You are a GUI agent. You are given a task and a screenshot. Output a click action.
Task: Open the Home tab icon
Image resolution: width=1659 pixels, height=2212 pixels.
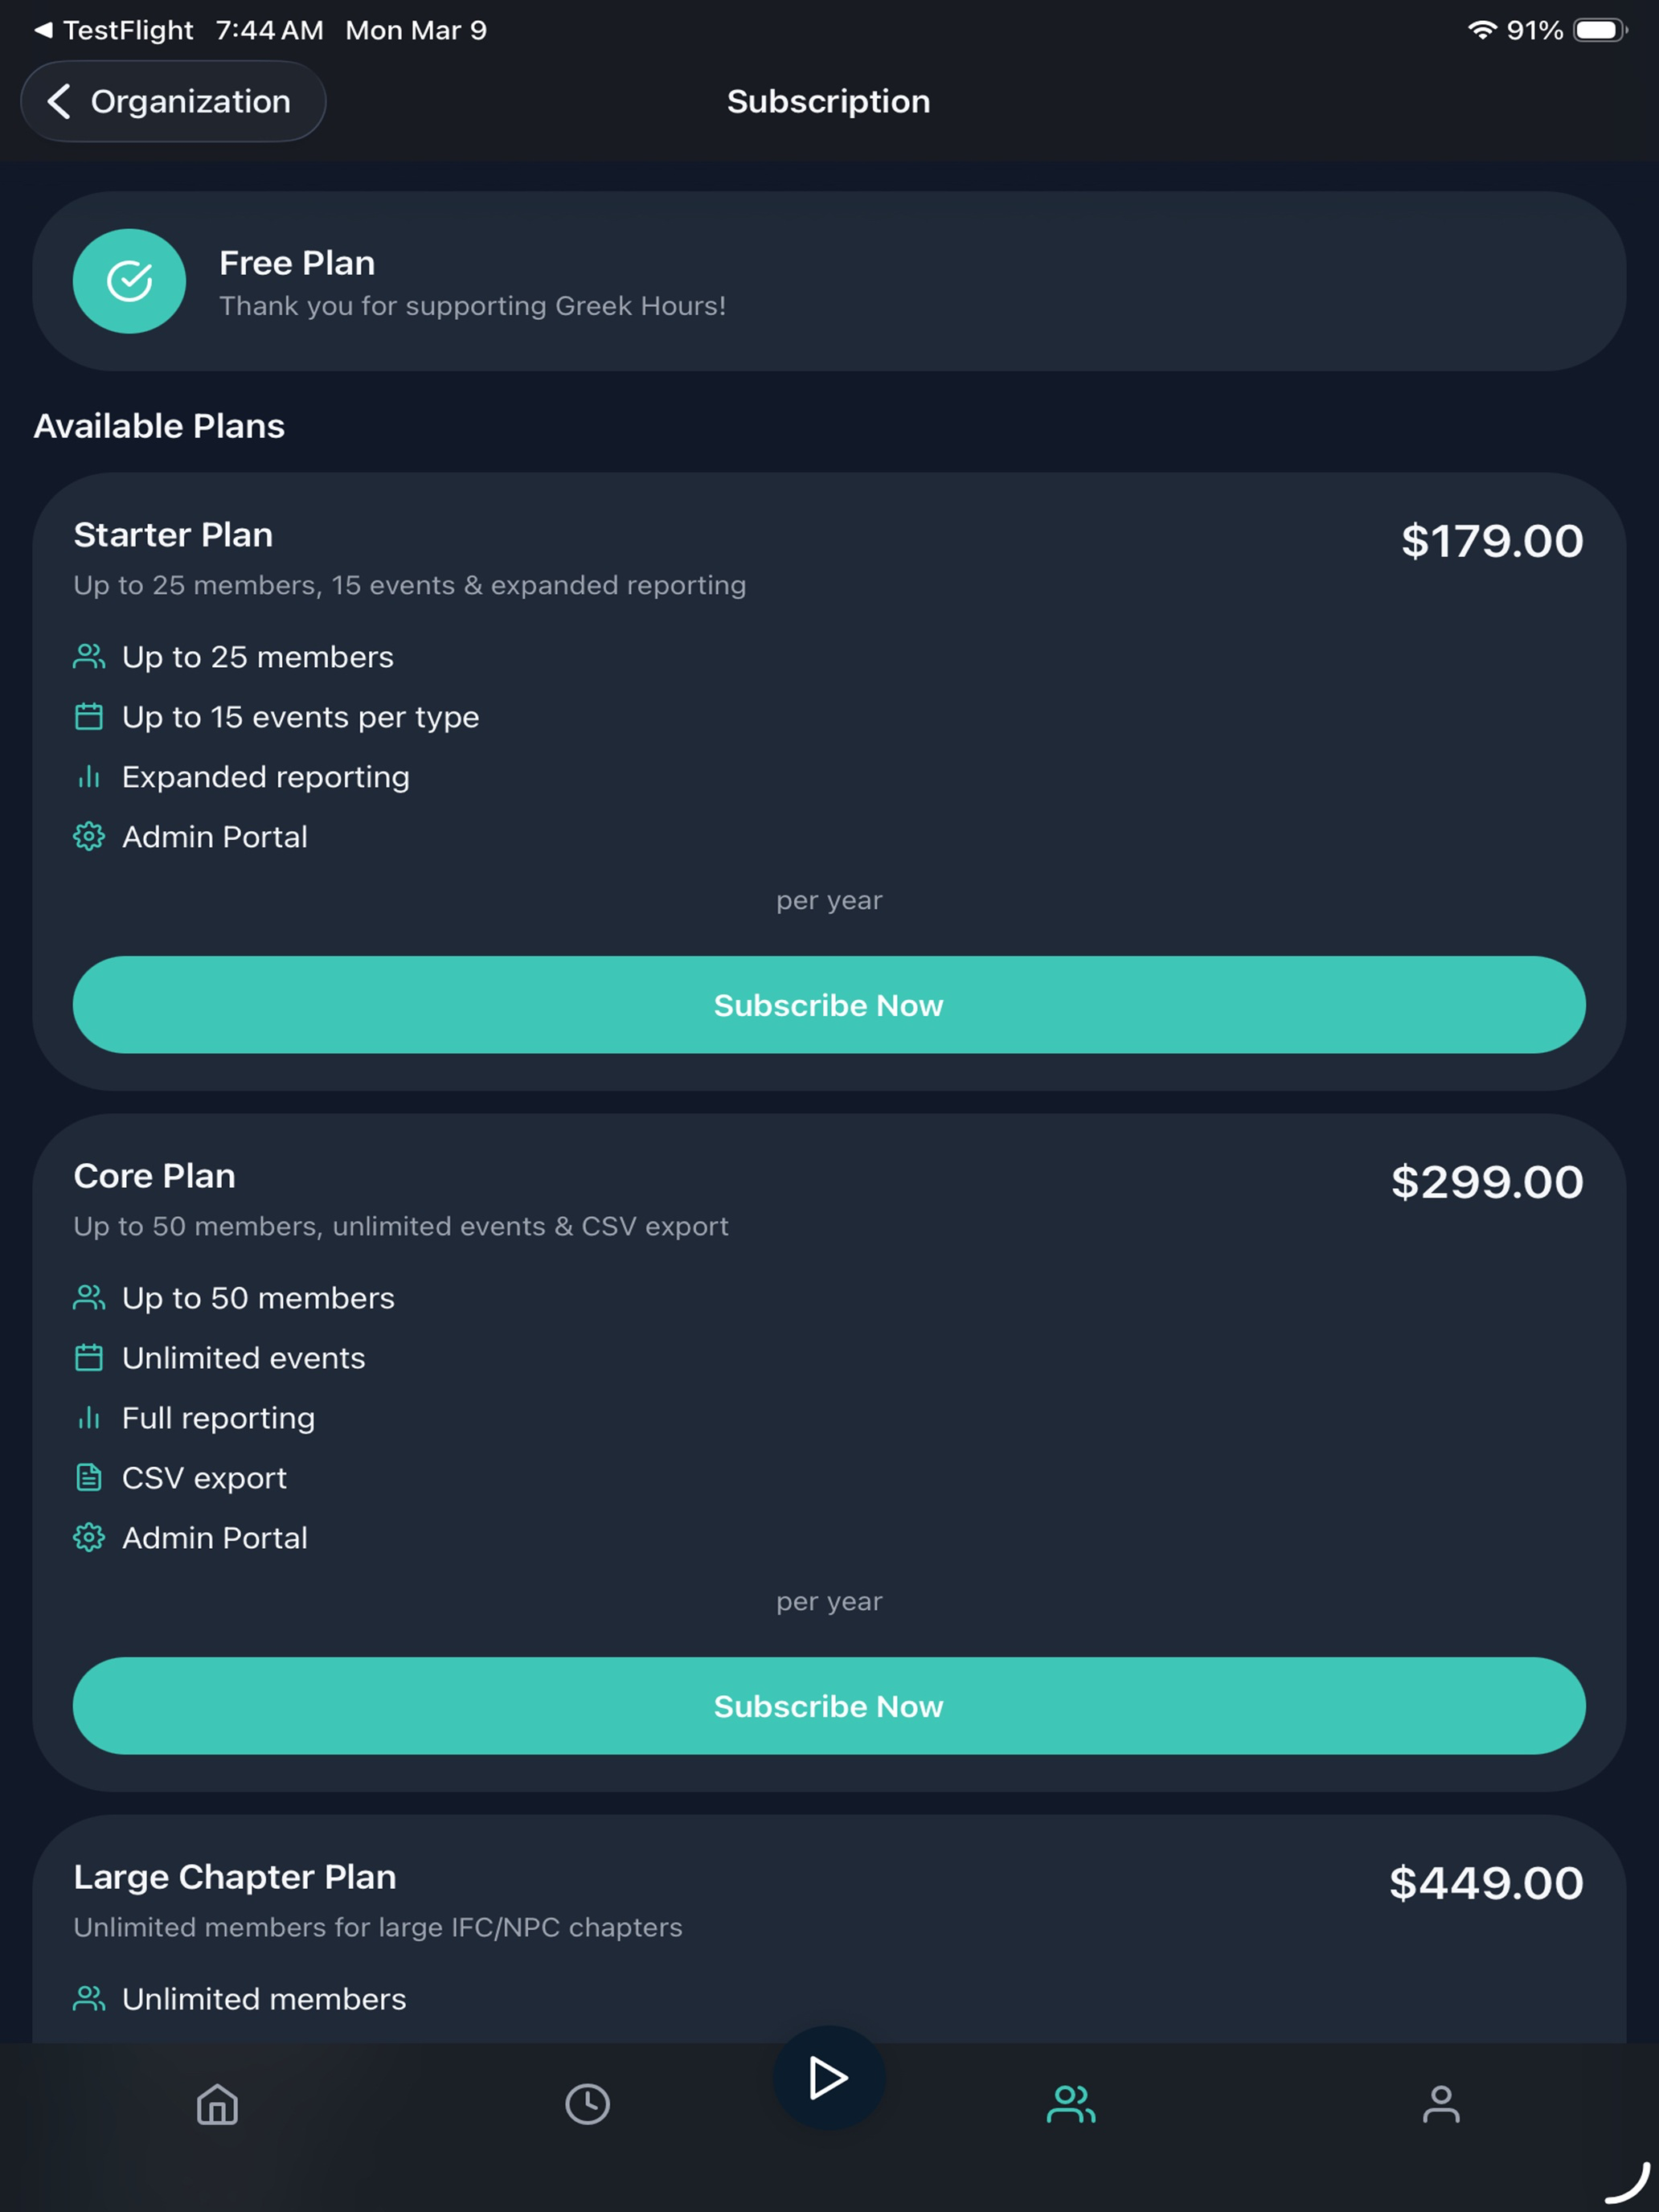click(217, 2104)
